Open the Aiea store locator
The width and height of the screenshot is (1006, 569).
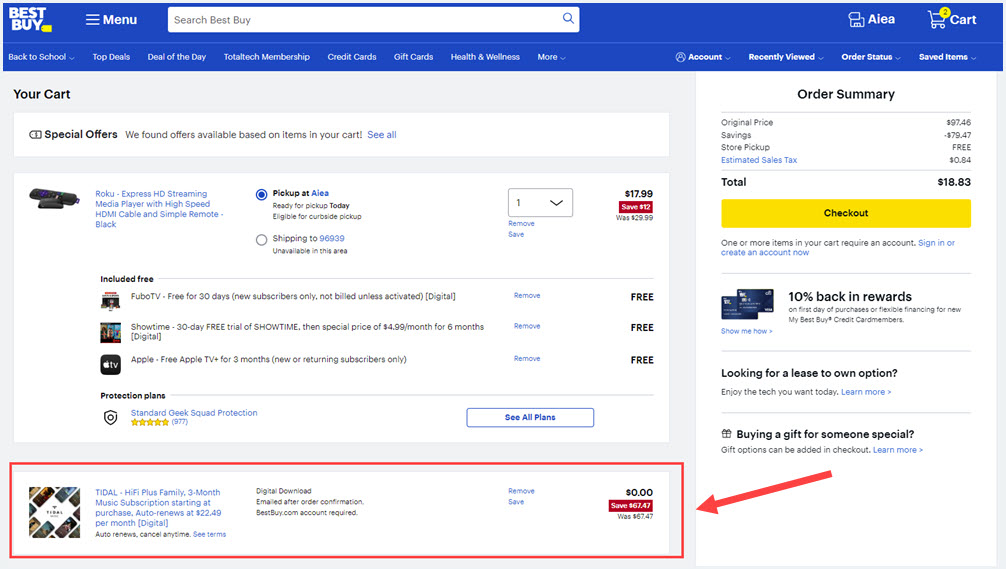[871, 19]
